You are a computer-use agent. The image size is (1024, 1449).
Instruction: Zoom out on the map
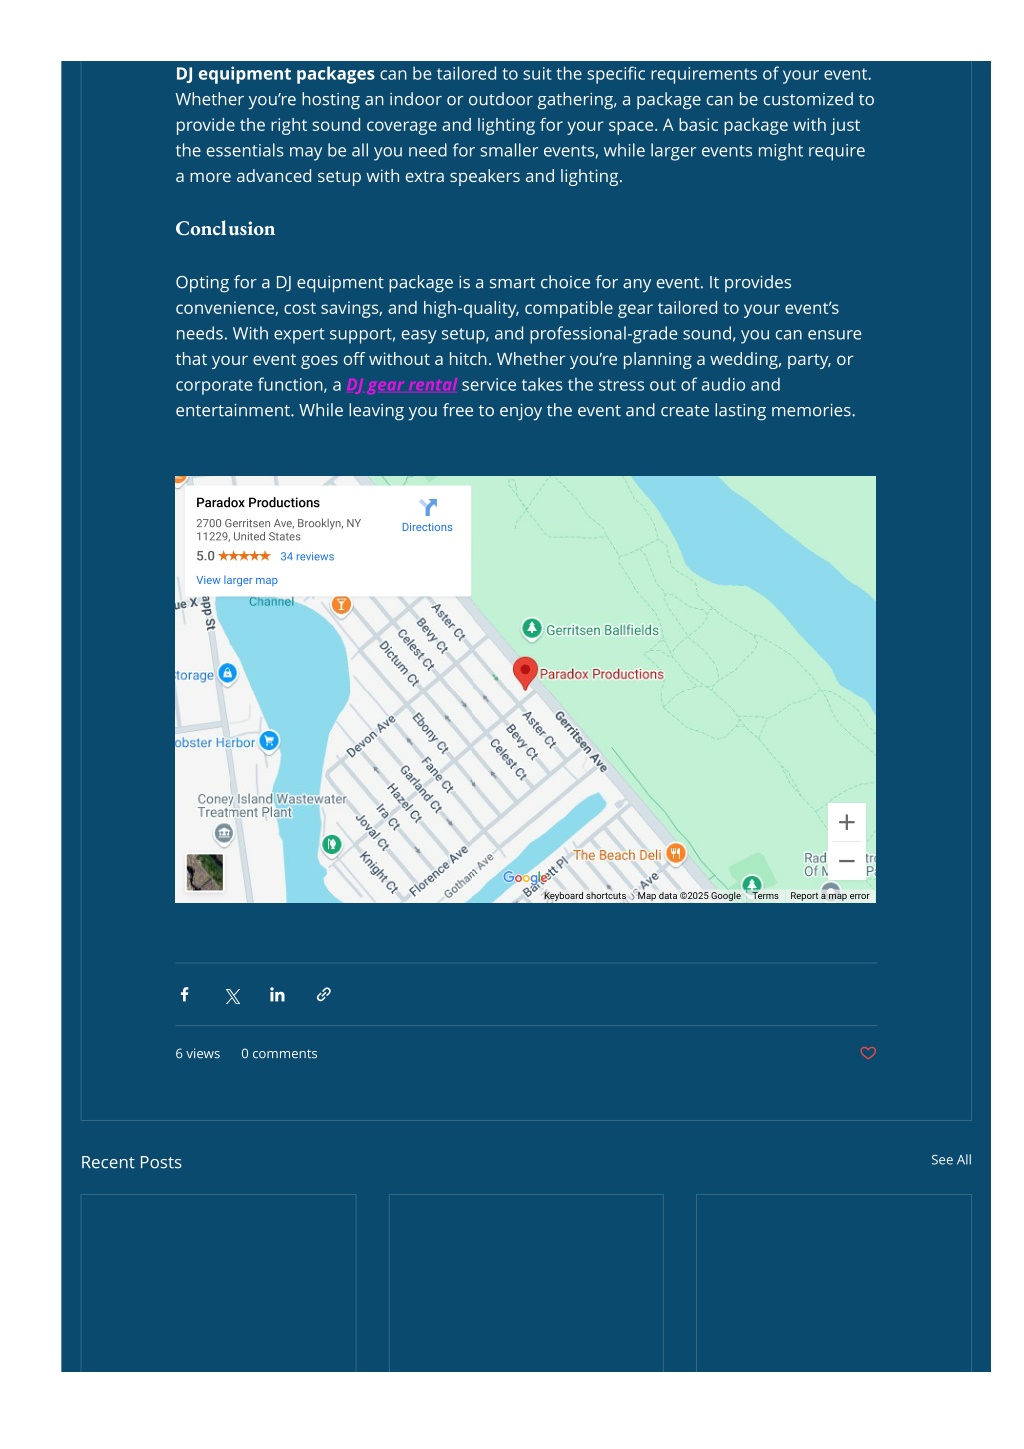coord(847,861)
